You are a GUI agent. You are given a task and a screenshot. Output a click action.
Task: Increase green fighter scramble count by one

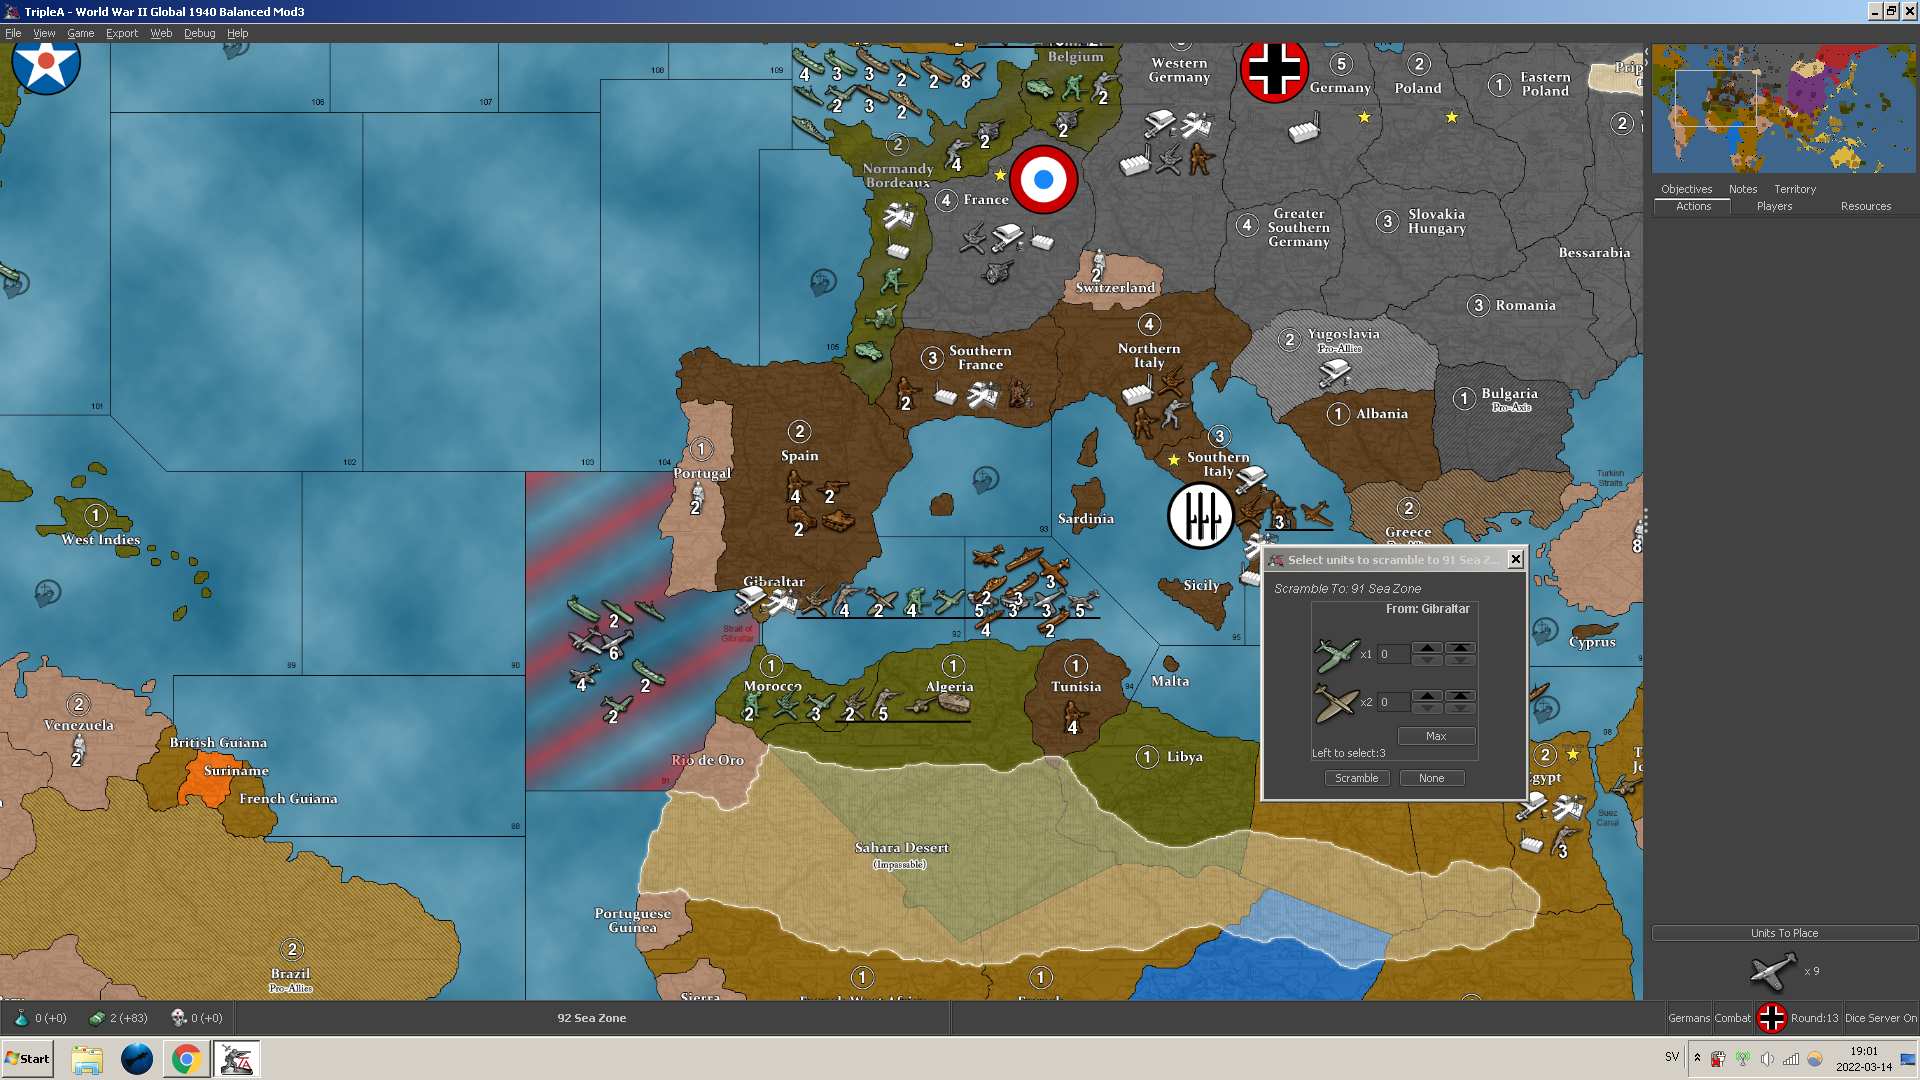pyautogui.click(x=1427, y=648)
